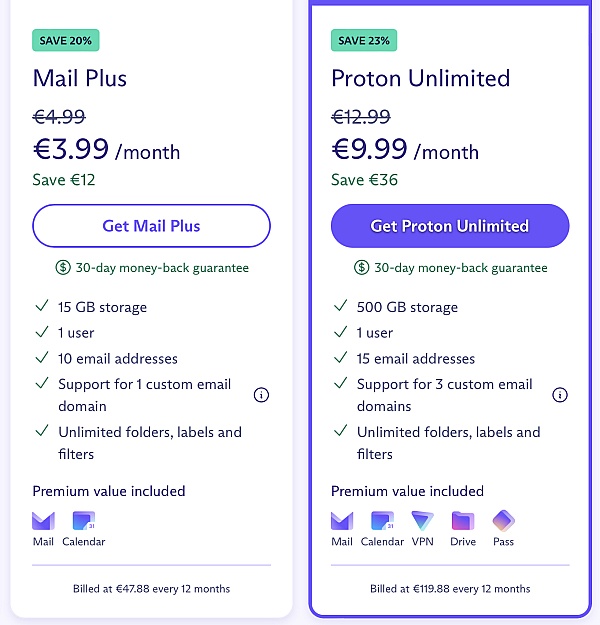Viewport: 600px width, 625px height.
Task: Click the Mail Plus plan title
Action: (x=80, y=78)
